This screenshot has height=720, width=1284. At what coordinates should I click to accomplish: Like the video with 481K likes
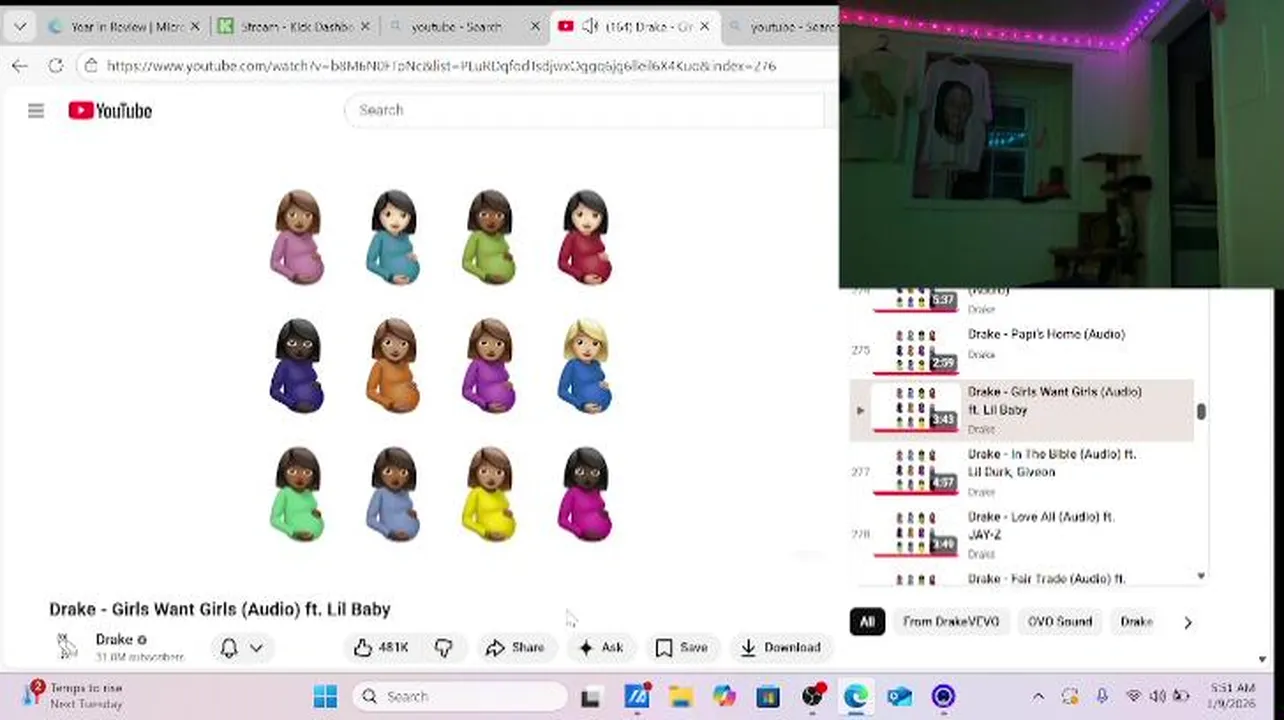click(x=381, y=648)
